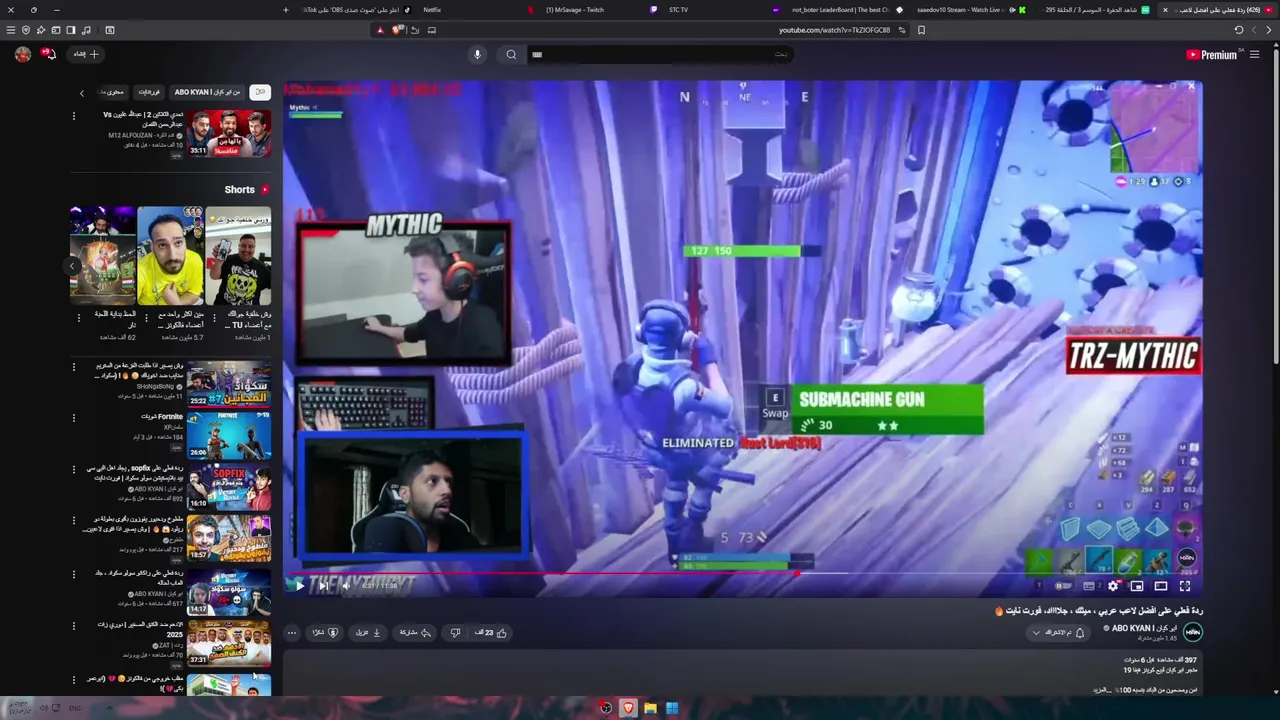Open the 14:17 solo squad video thumbnail
Screen dimensions: 1280x720
[229, 592]
